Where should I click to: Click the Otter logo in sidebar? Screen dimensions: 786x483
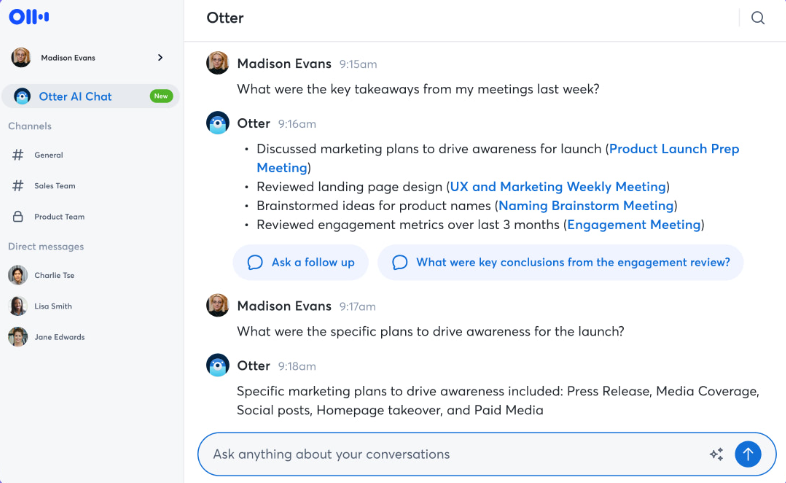29,17
